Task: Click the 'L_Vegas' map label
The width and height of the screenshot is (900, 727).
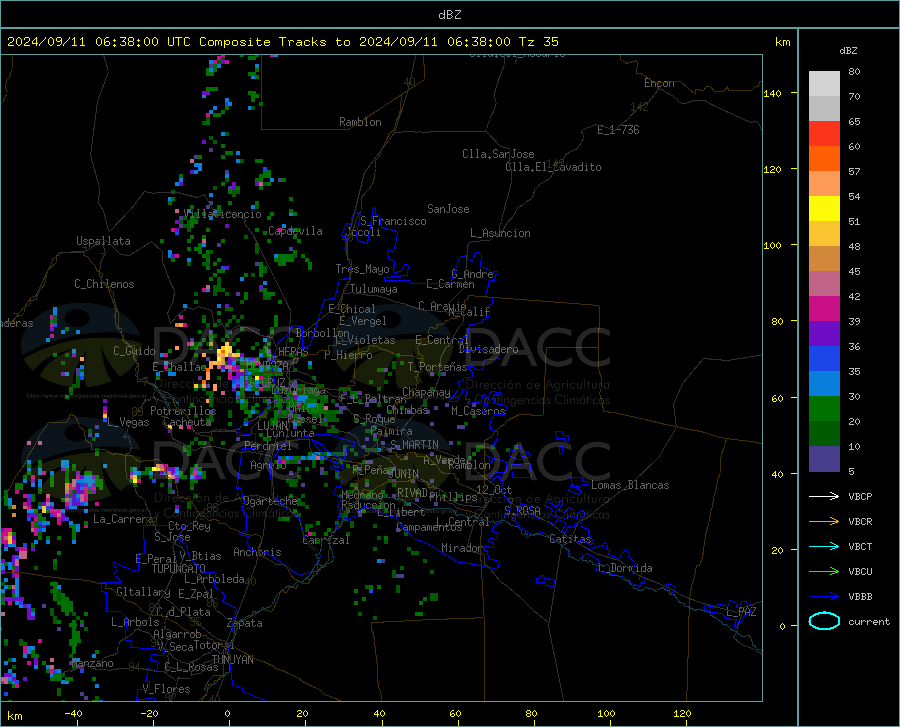Action: [129, 422]
